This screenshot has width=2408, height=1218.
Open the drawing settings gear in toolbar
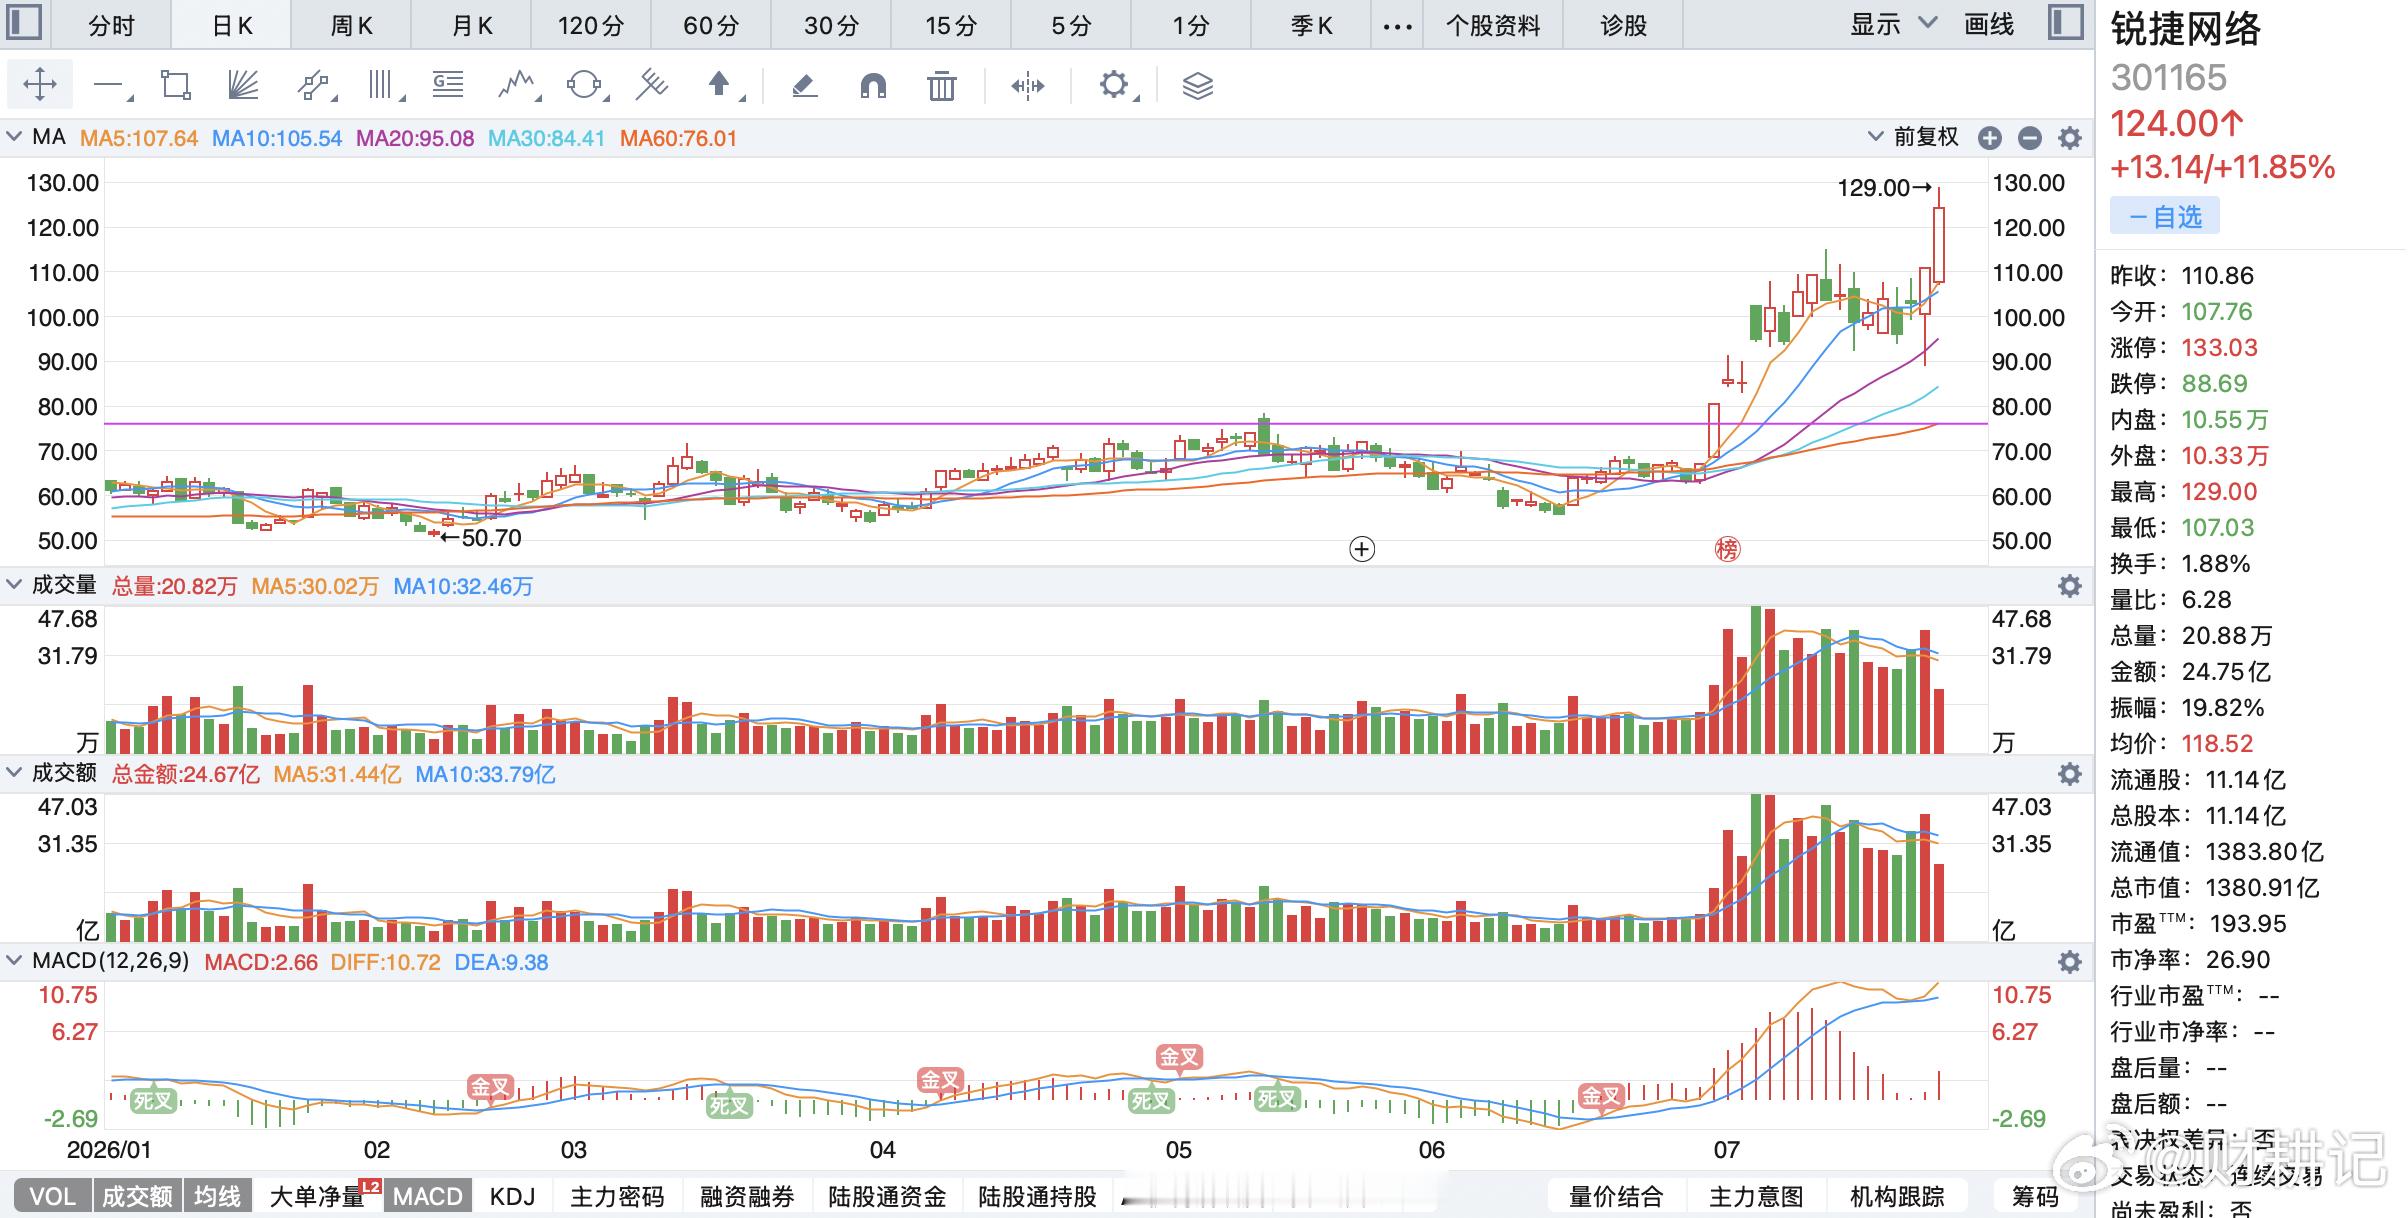pos(1113,85)
